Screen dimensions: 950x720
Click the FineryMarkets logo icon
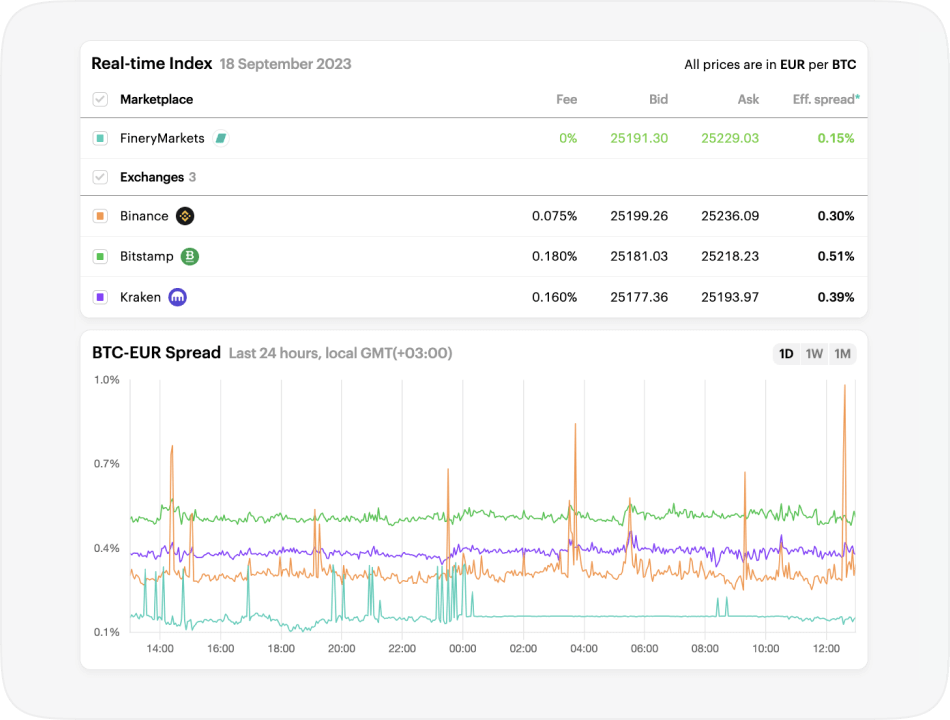click(x=221, y=138)
